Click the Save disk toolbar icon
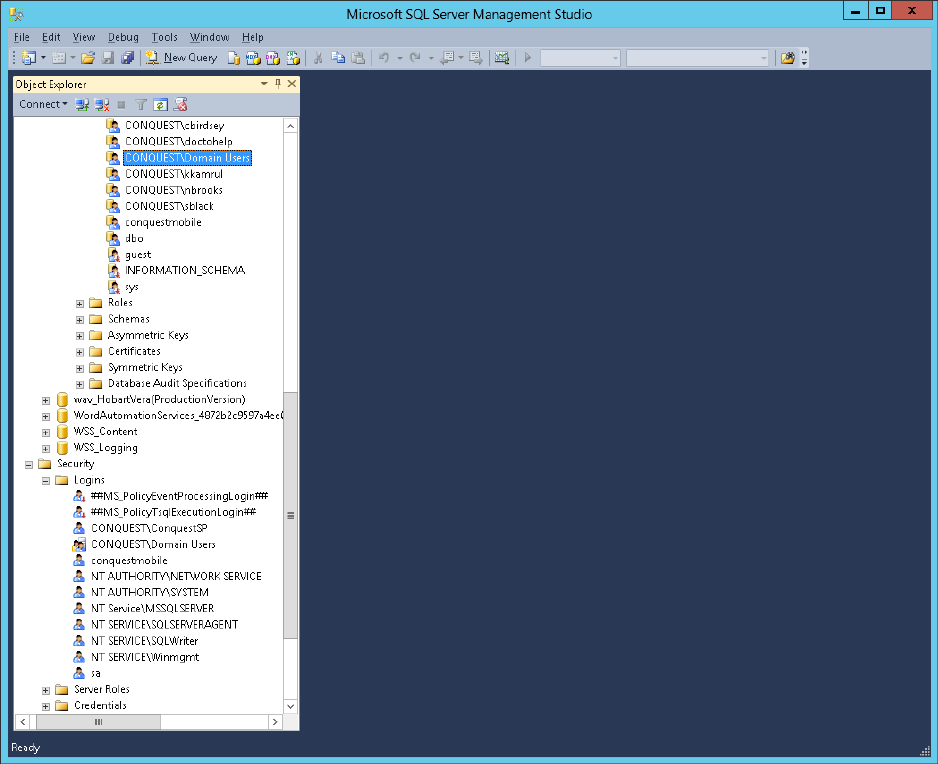Viewport: 938px width, 764px height. (108, 57)
